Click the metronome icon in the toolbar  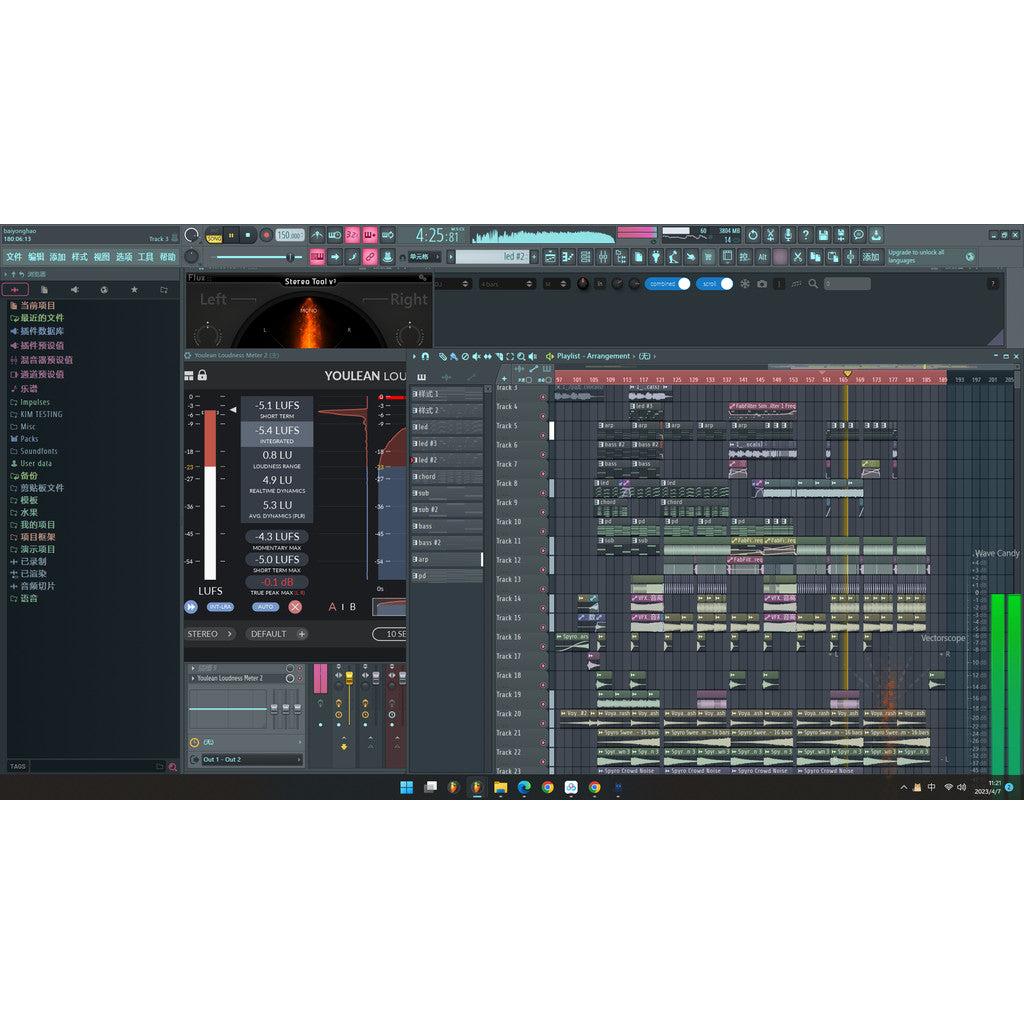pos(317,235)
